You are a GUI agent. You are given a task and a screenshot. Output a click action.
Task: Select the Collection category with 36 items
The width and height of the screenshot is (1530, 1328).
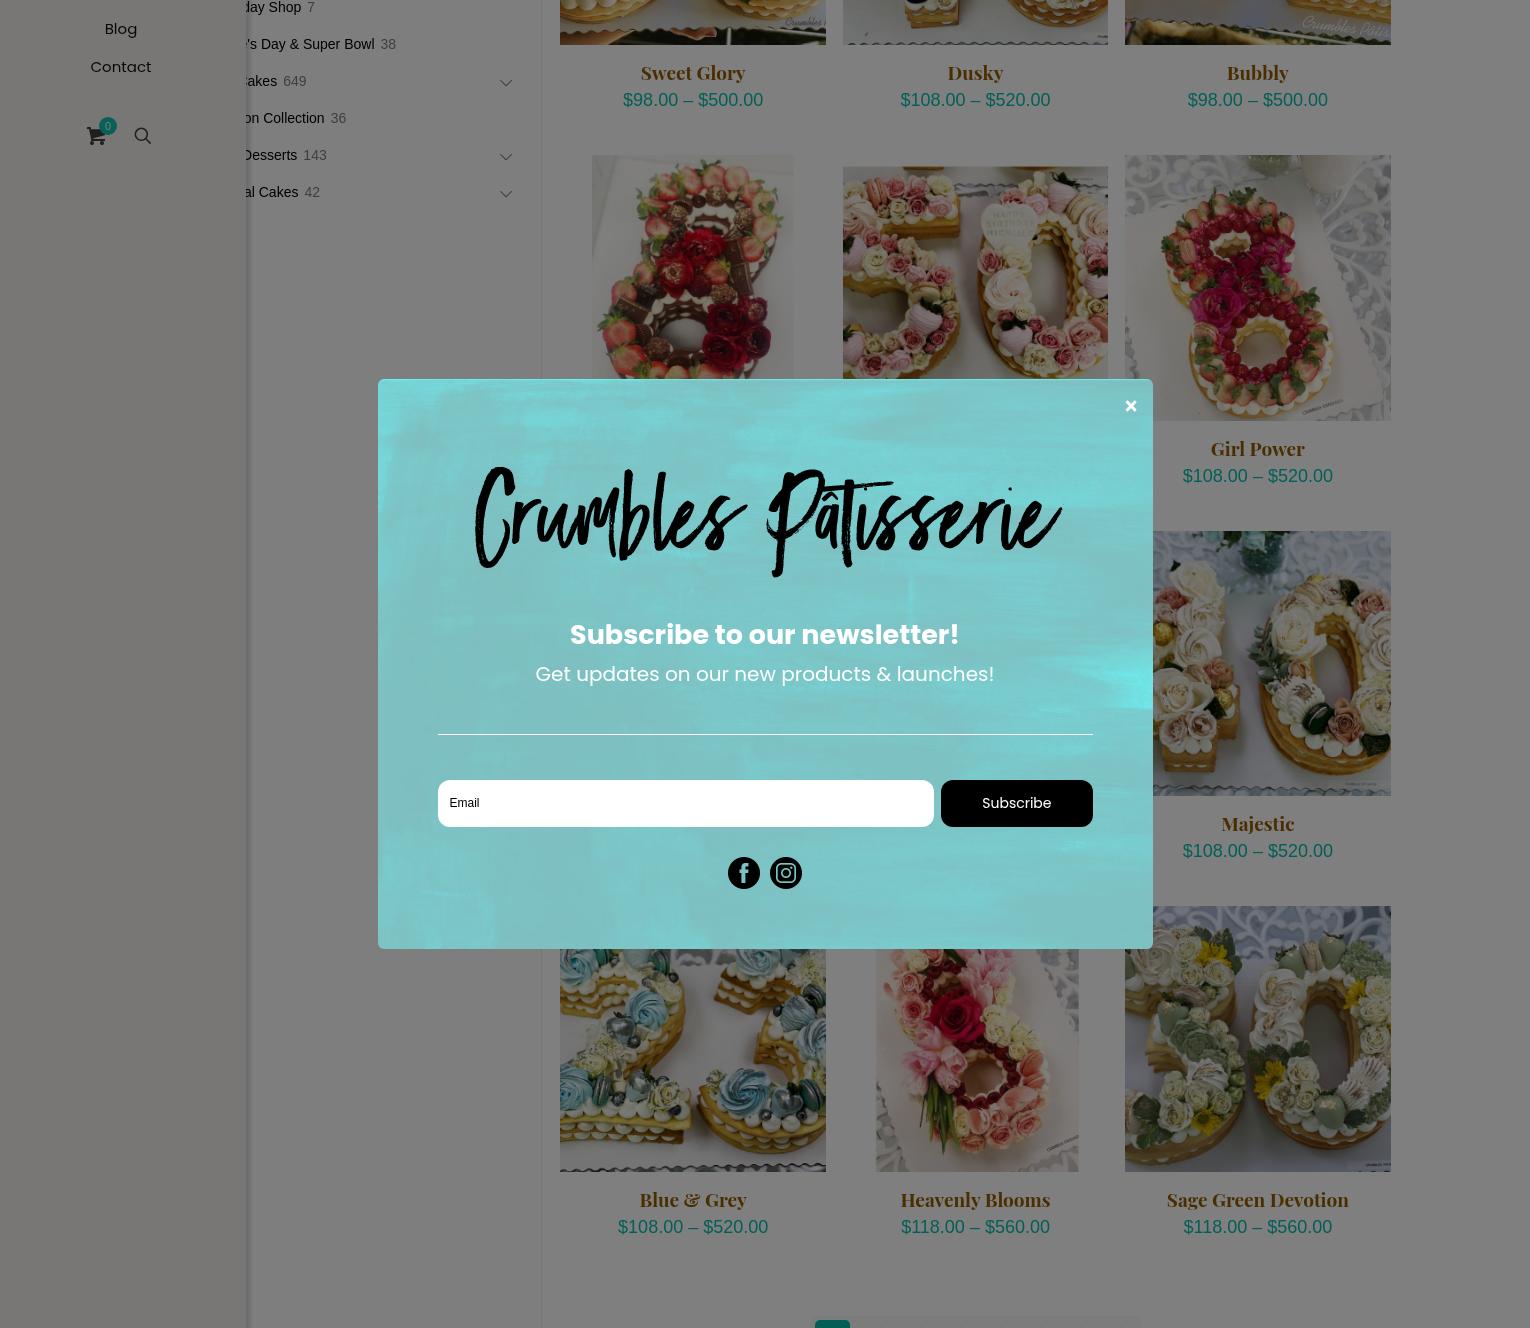tap(283, 118)
